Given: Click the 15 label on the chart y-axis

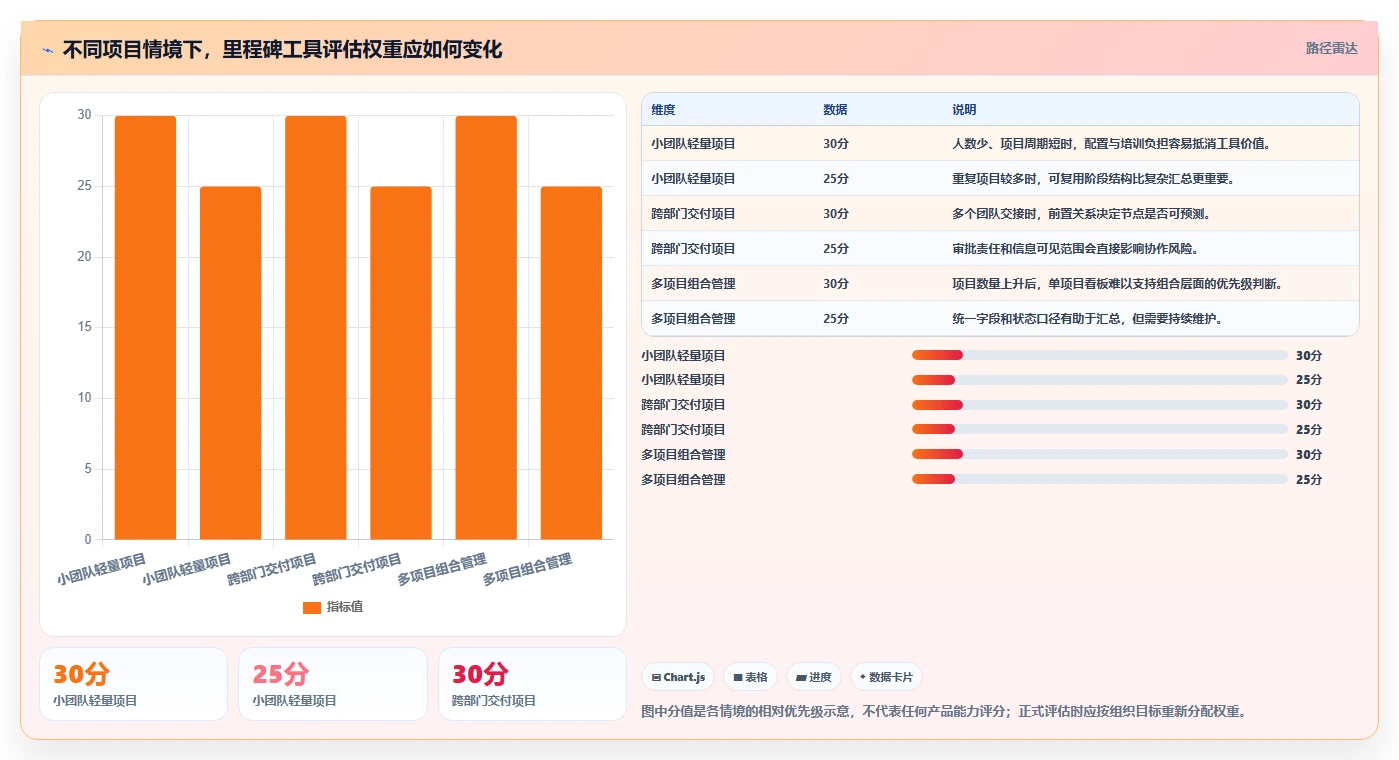Looking at the screenshot, I should click(84, 328).
